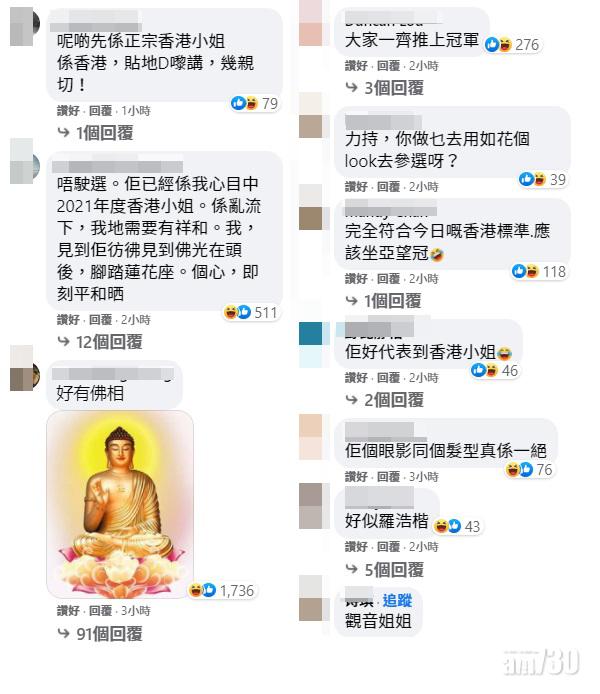View reactions with count 79
This screenshot has width=600, height=694.
click(x=255, y=104)
